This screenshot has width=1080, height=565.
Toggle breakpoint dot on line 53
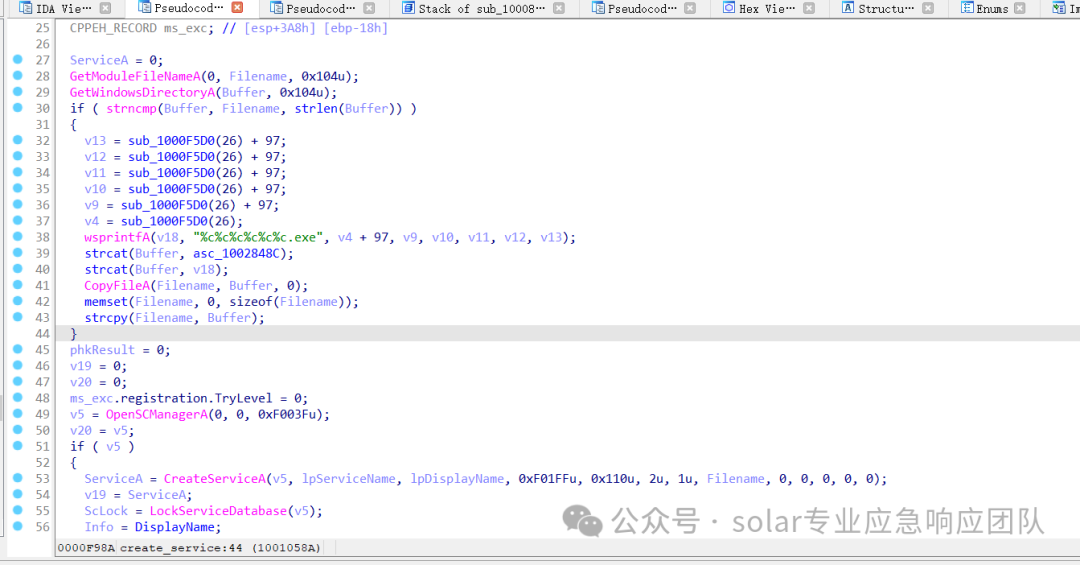click(18, 478)
